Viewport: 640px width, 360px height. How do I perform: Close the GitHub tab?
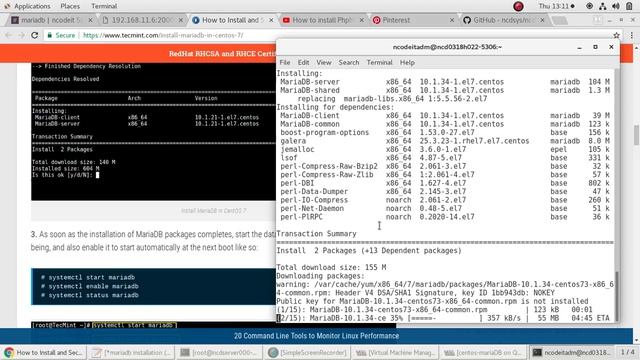pos(542,20)
